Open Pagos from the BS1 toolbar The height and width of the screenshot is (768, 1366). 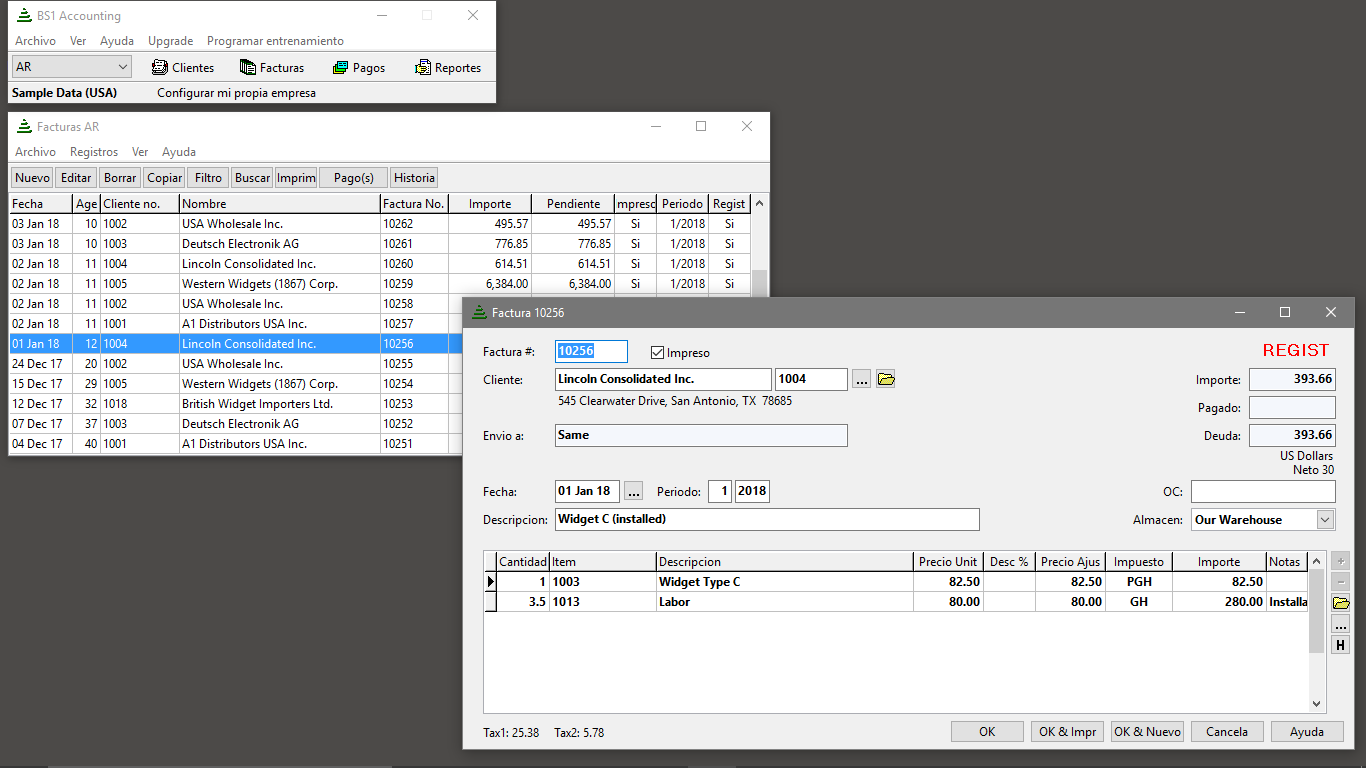[x=358, y=68]
